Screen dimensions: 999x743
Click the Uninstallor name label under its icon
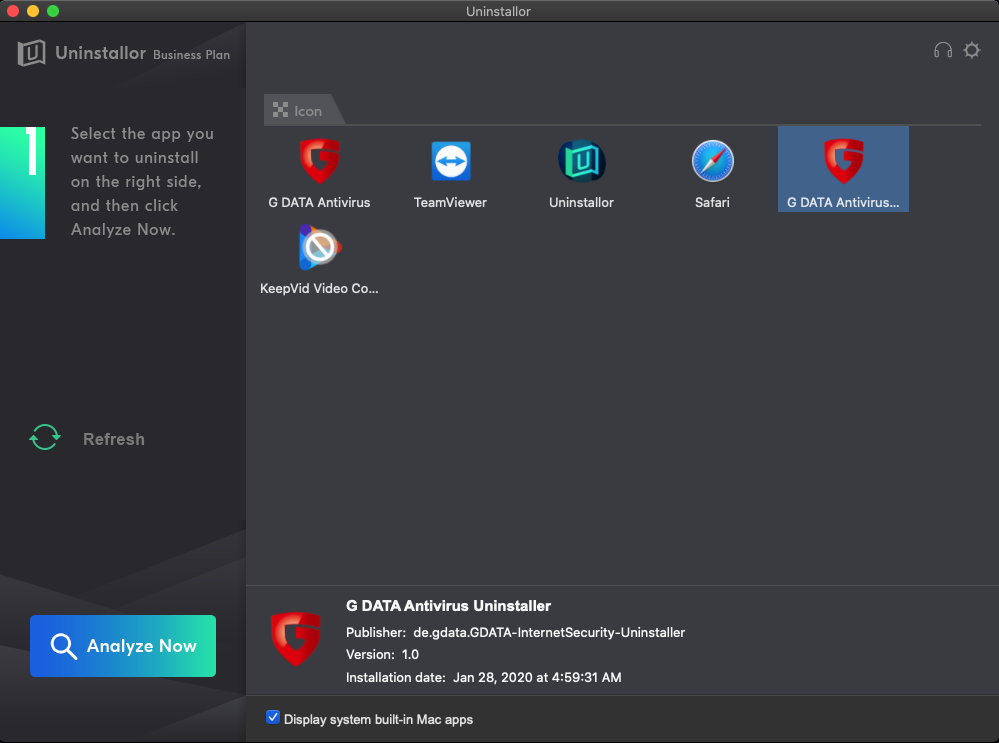click(x=582, y=203)
